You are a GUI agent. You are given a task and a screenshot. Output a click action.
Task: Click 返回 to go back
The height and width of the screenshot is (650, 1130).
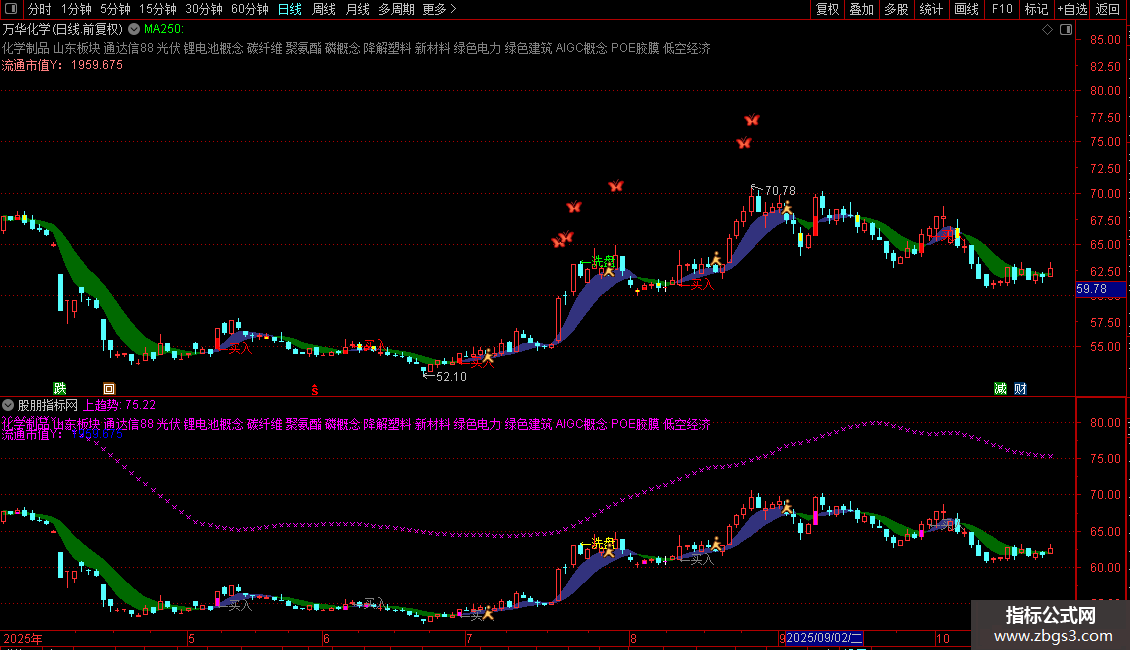[1108, 9]
